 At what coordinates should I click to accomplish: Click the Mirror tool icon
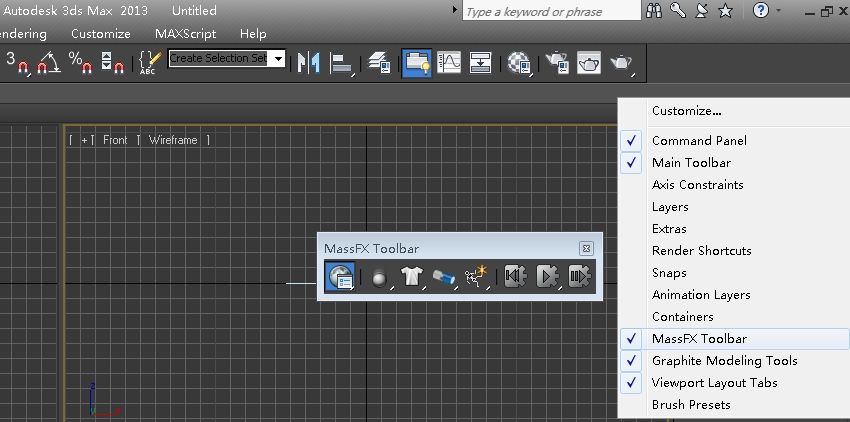(308, 62)
